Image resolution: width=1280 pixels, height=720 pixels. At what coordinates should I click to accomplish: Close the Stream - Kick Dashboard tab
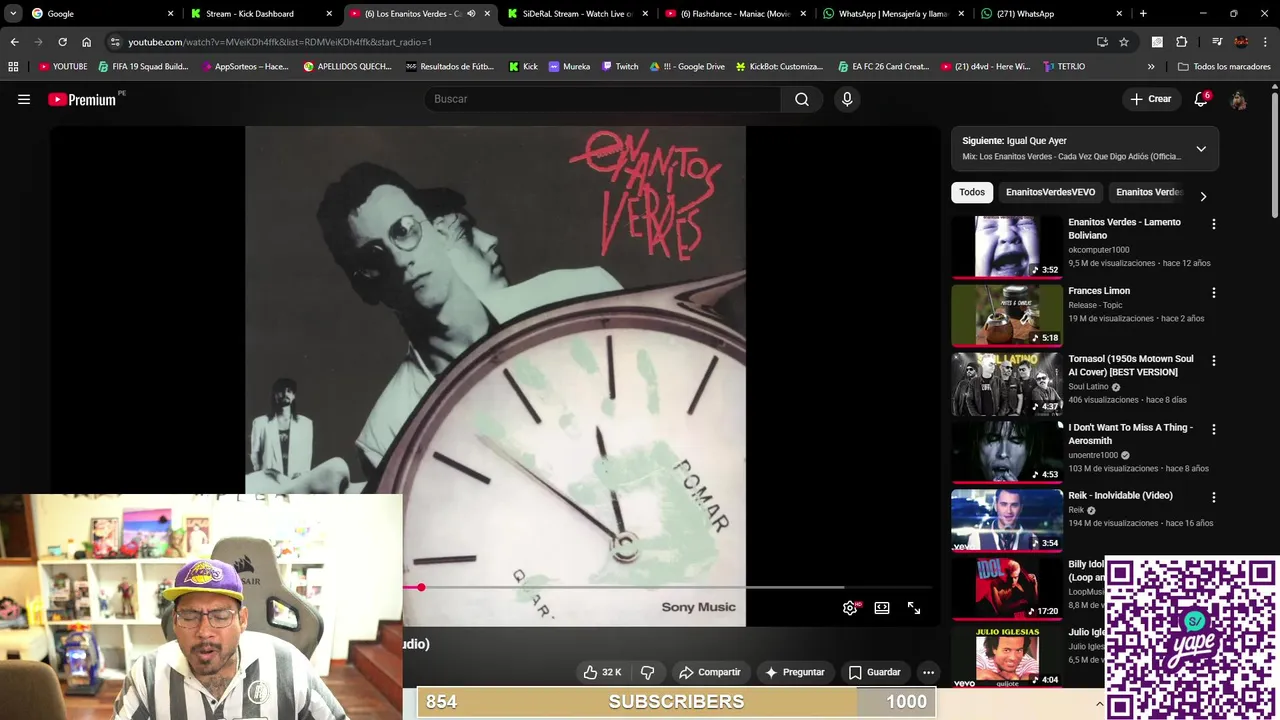[329, 14]
